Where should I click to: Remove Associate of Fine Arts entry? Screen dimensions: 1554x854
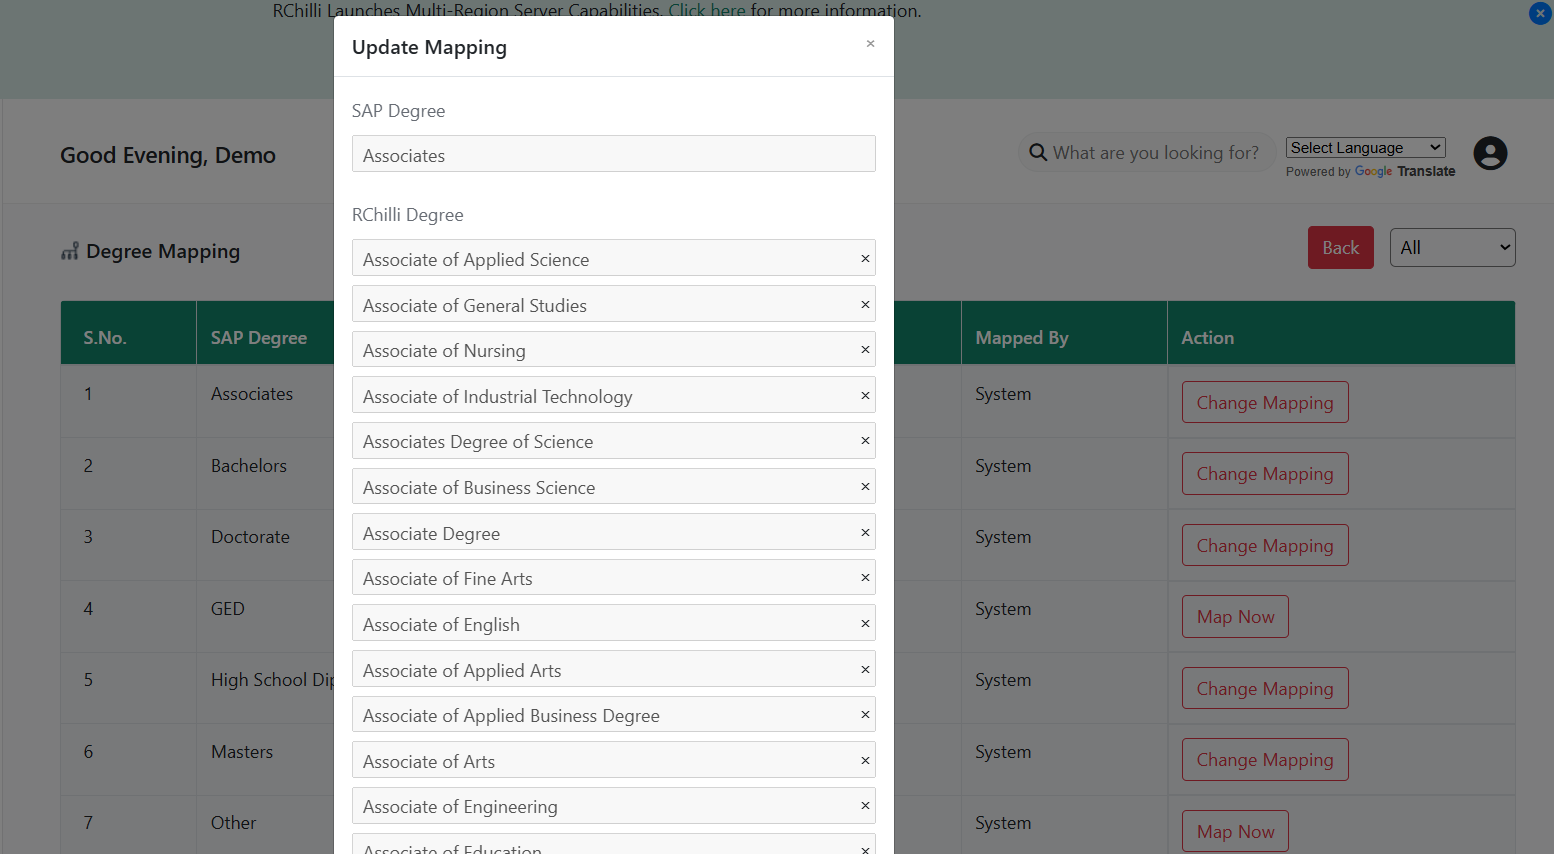[x=865, y=578]
